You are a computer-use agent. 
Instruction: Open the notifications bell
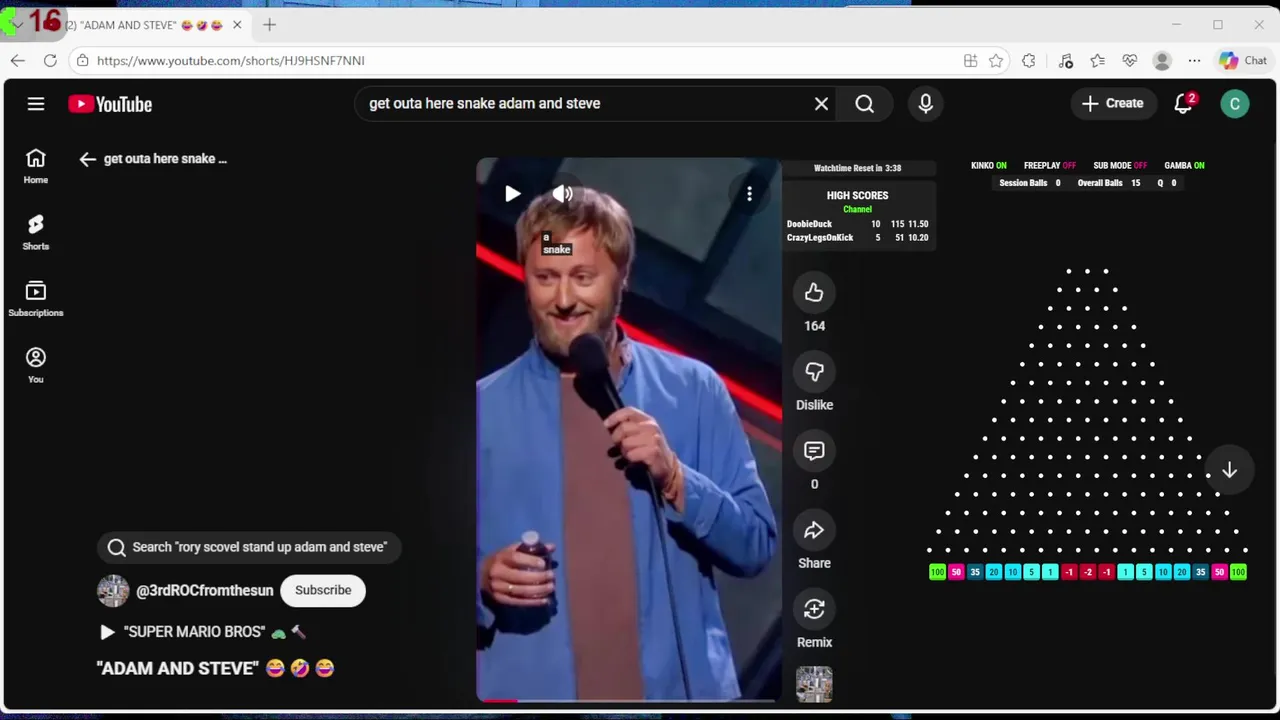tap(1184, 103)
